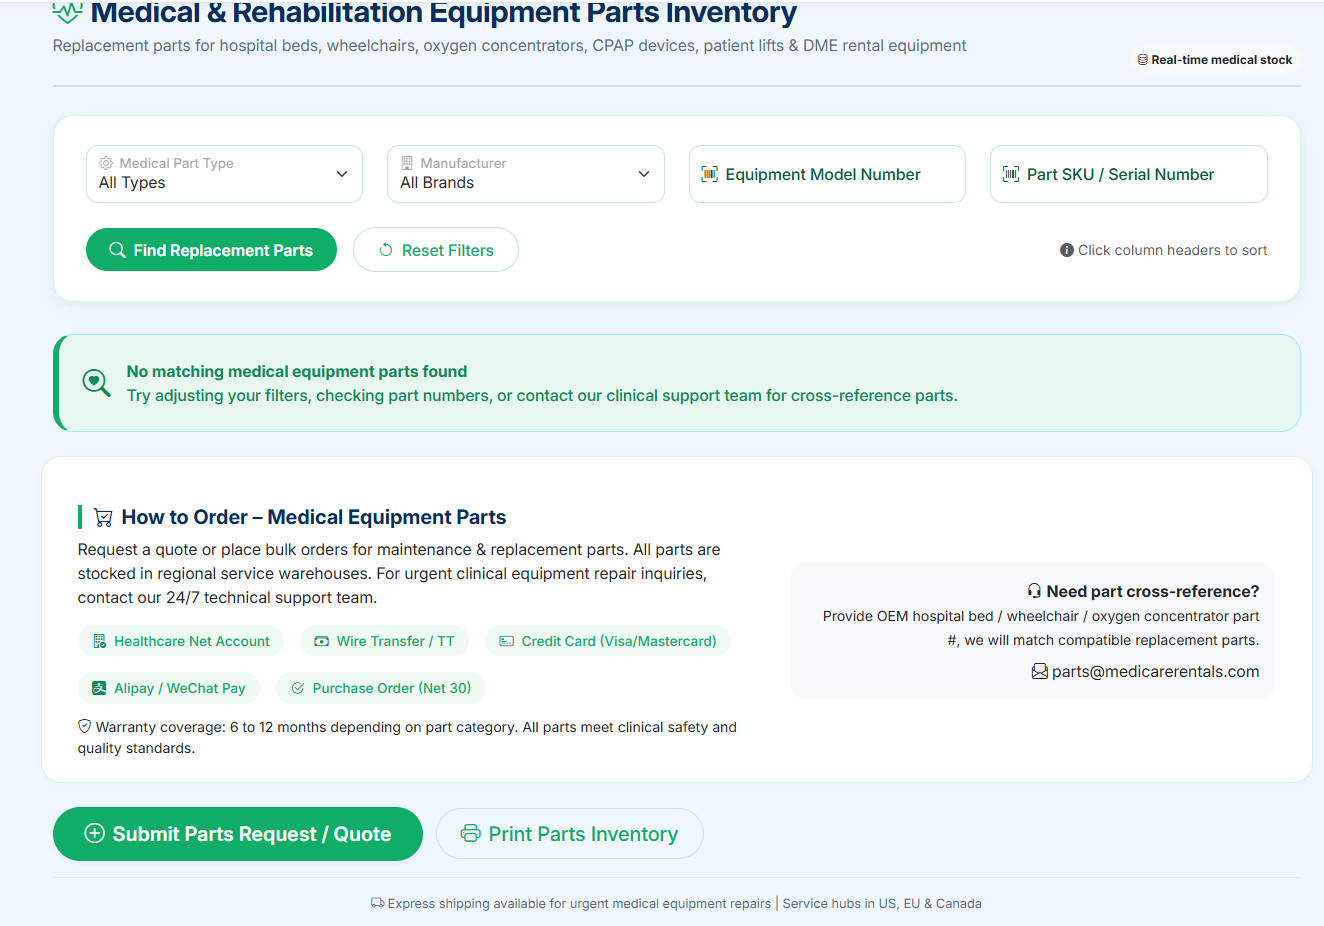The width and height of the screenshot is (1324, 926).
Task: Click the gear icon next to Medical Part Type
Action: [x=106, y=163]
